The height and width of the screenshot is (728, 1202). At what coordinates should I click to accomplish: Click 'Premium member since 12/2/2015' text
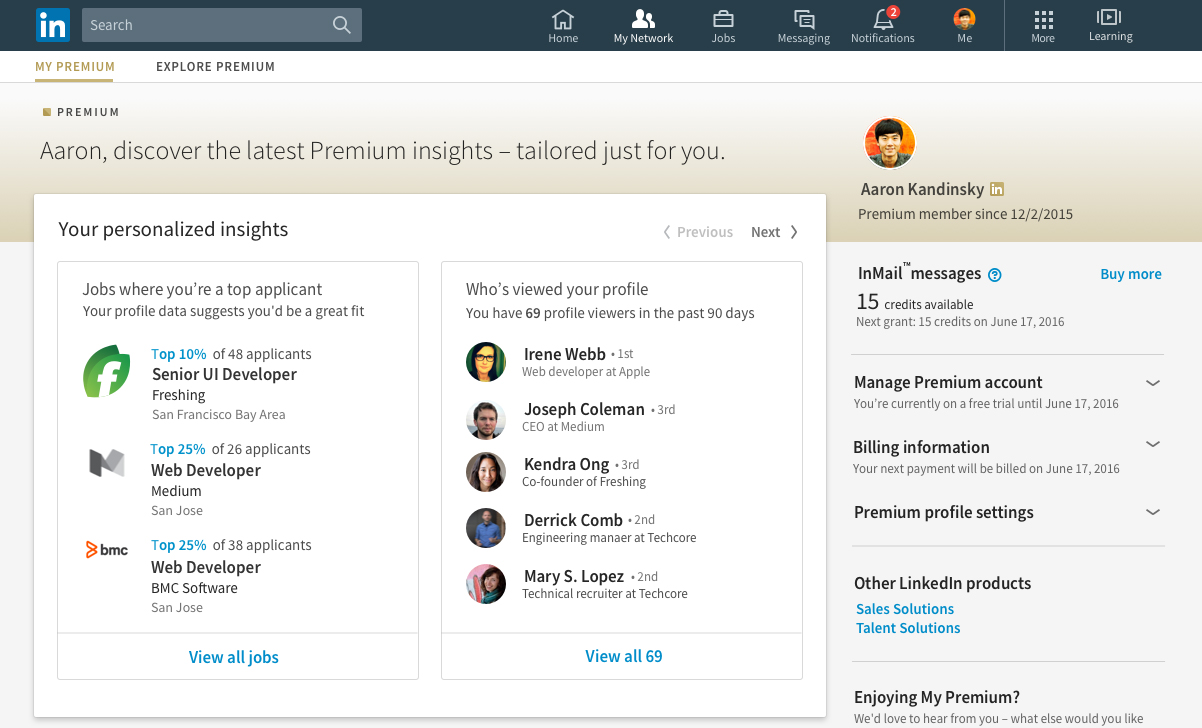point(966,214)
